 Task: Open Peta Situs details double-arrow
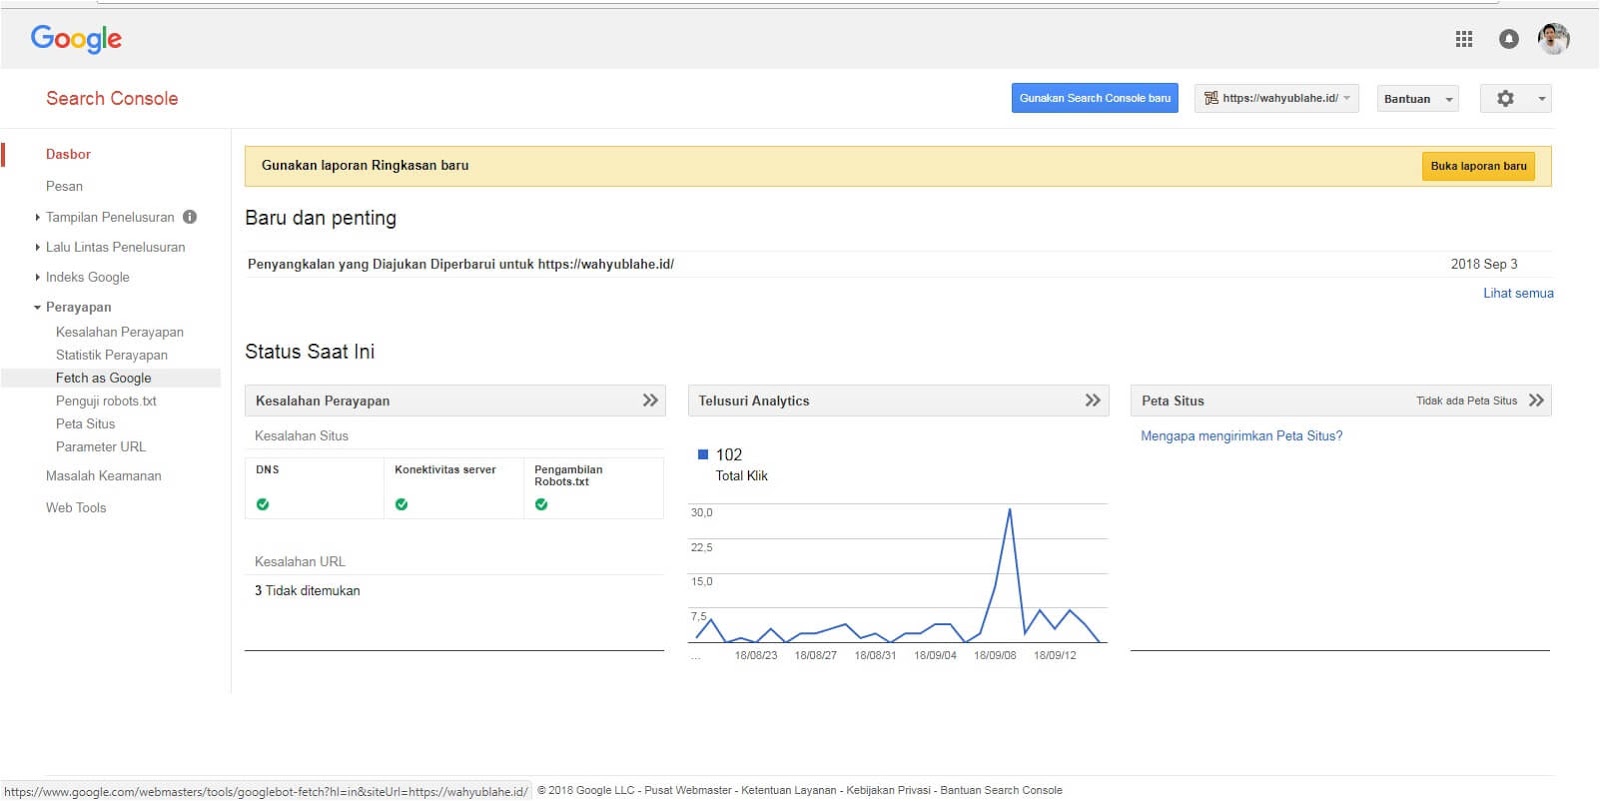pyautogui.click(x=1536, y=400)
